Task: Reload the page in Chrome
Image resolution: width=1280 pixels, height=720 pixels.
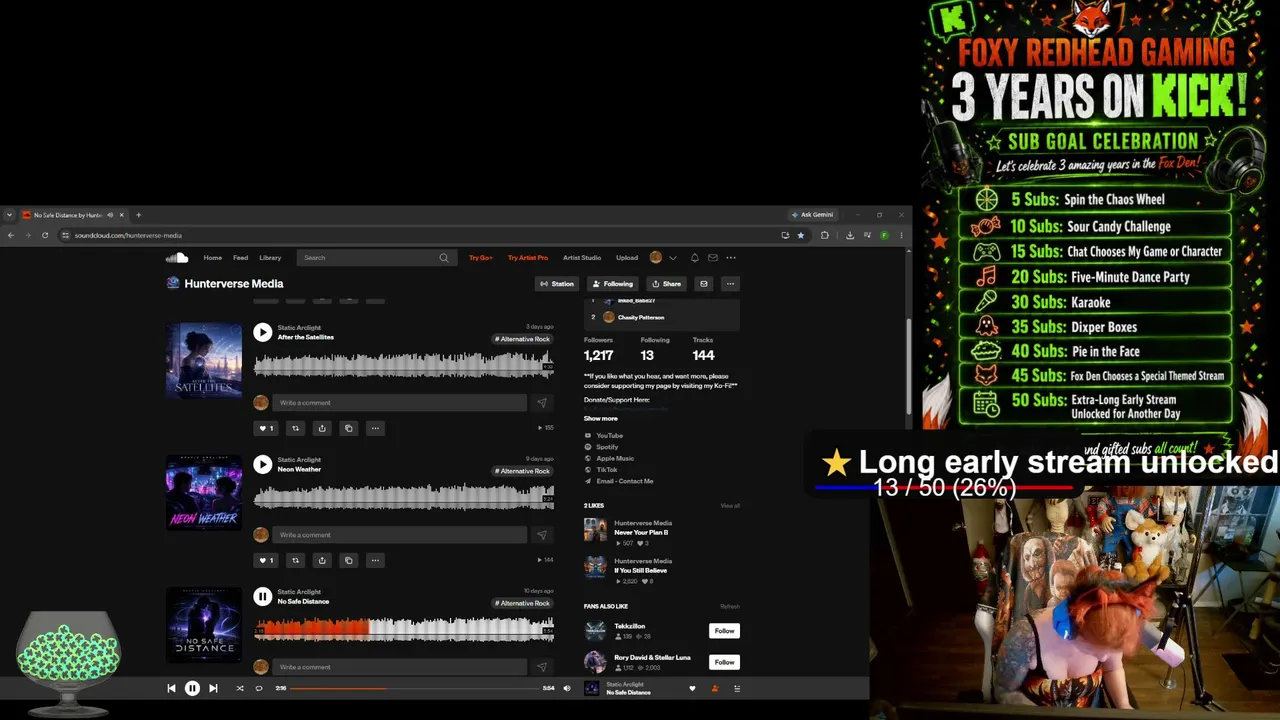Action: tap(45, 235)
